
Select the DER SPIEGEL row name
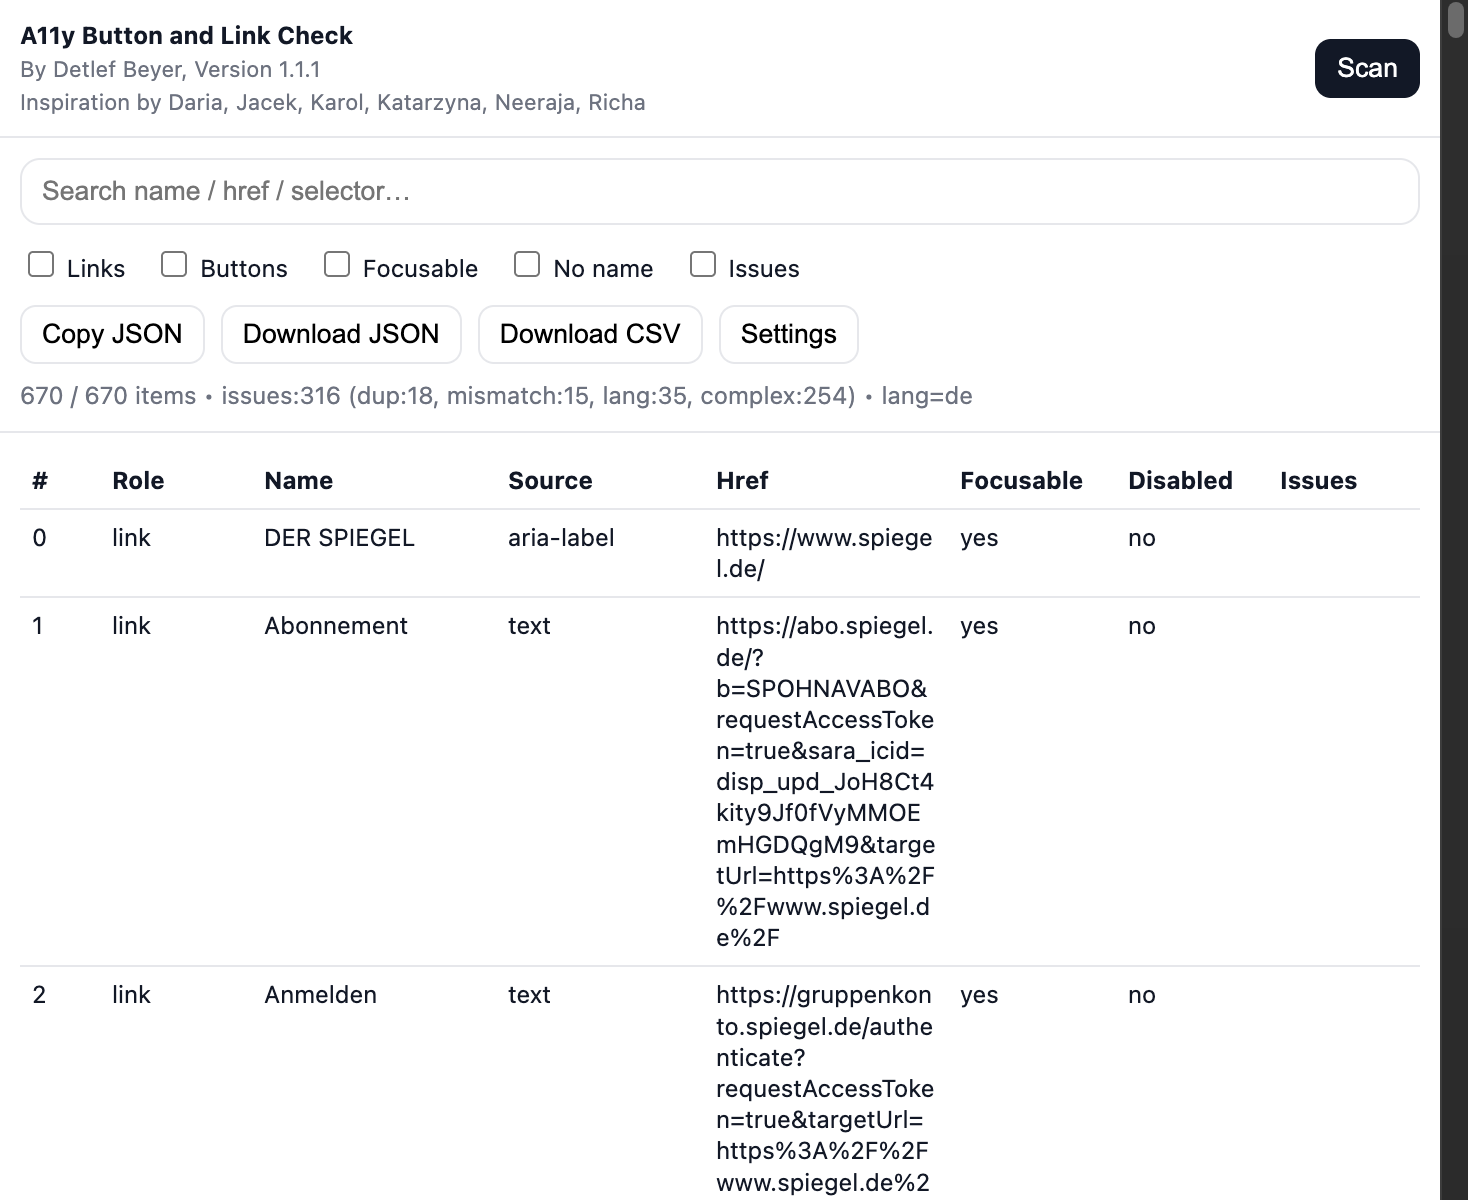339,538
